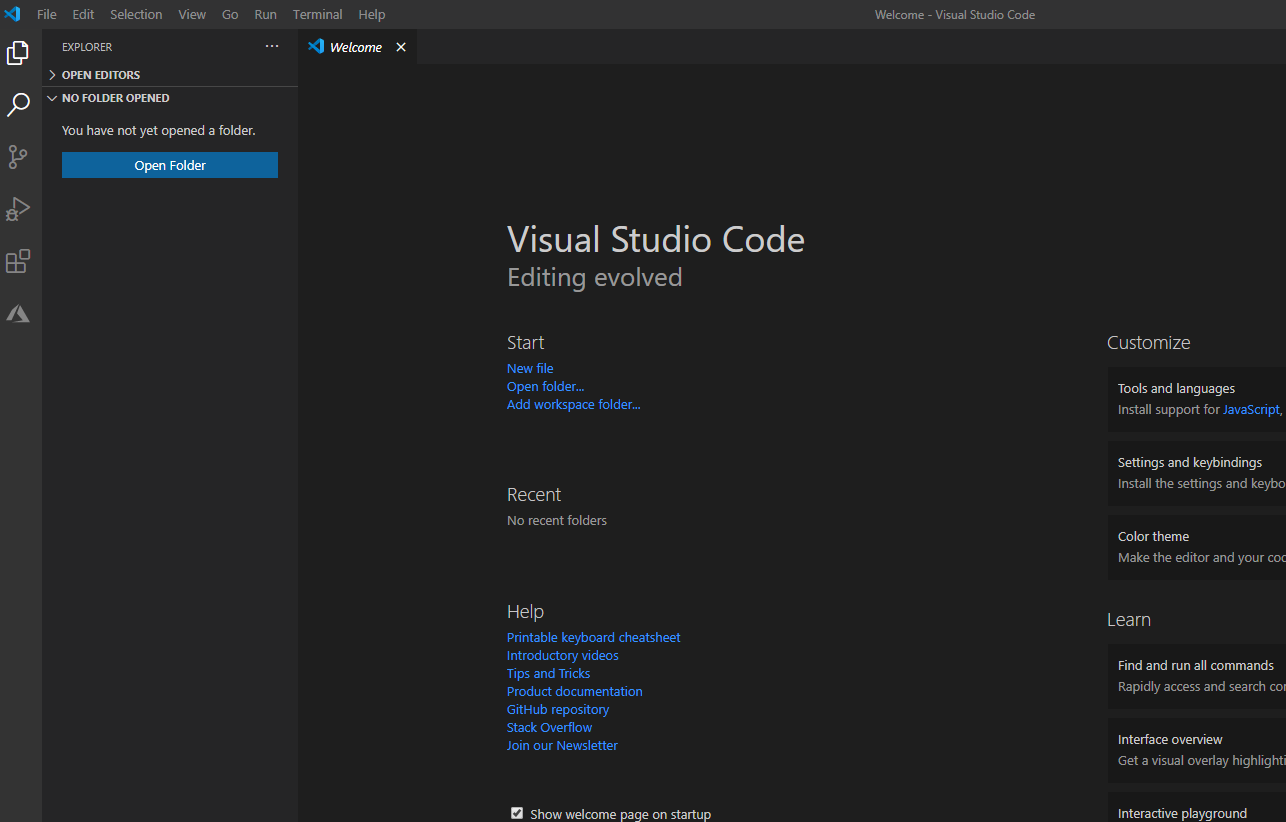Select the Interface overview card

tap(1197, 750)
